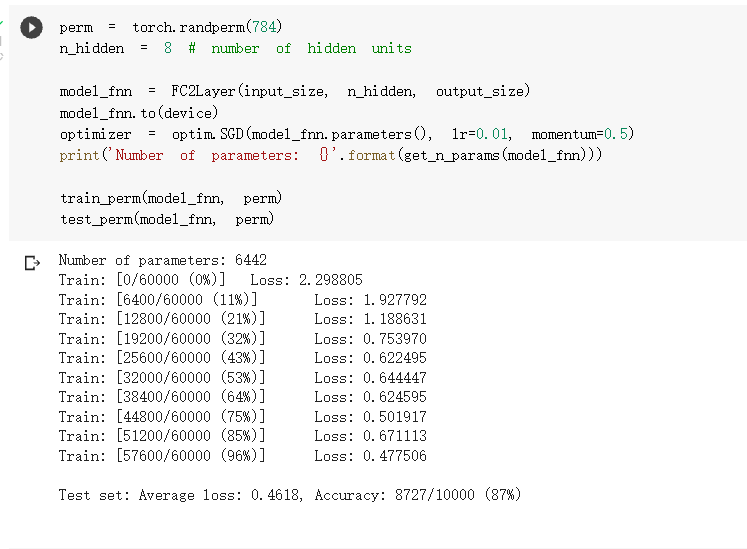Click loss value 0.501917
747x549 pixels.
pyautogui.click(x=395, y=417)
